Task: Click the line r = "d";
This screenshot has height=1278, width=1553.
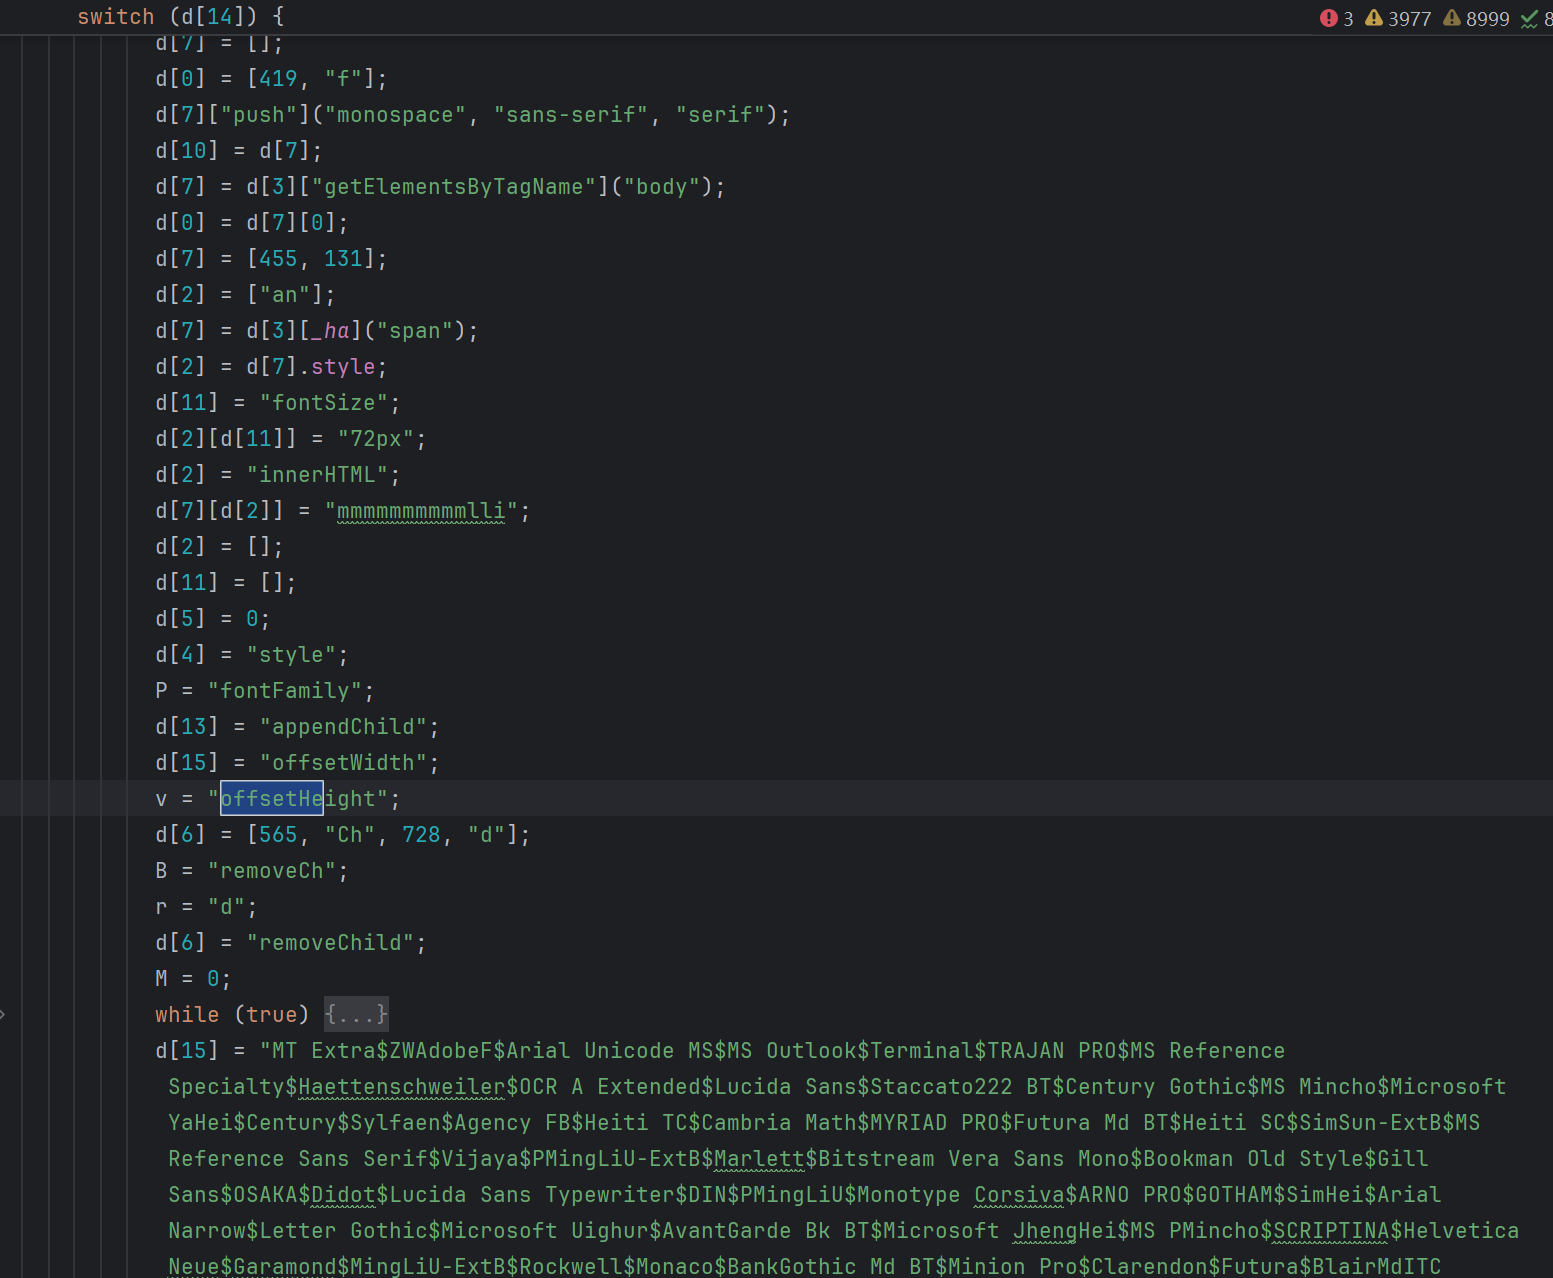Action: [x=206, y=907]
